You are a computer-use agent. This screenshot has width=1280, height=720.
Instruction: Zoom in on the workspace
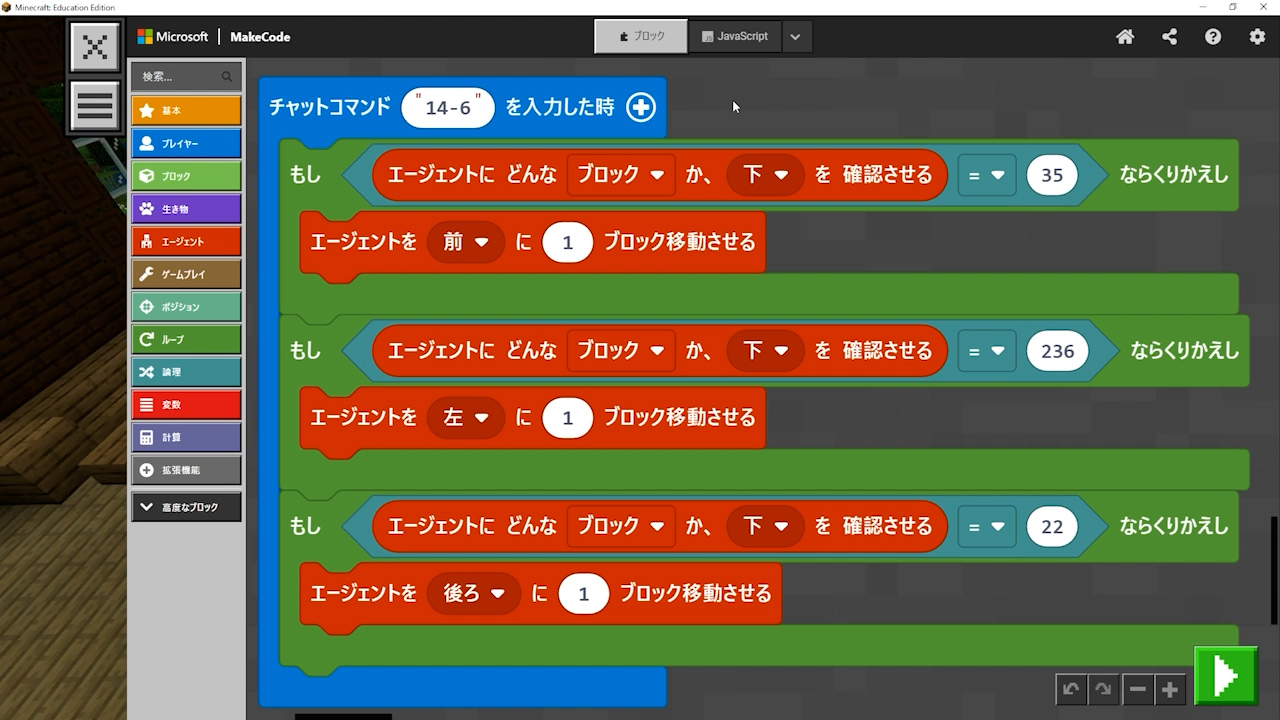1170,689
